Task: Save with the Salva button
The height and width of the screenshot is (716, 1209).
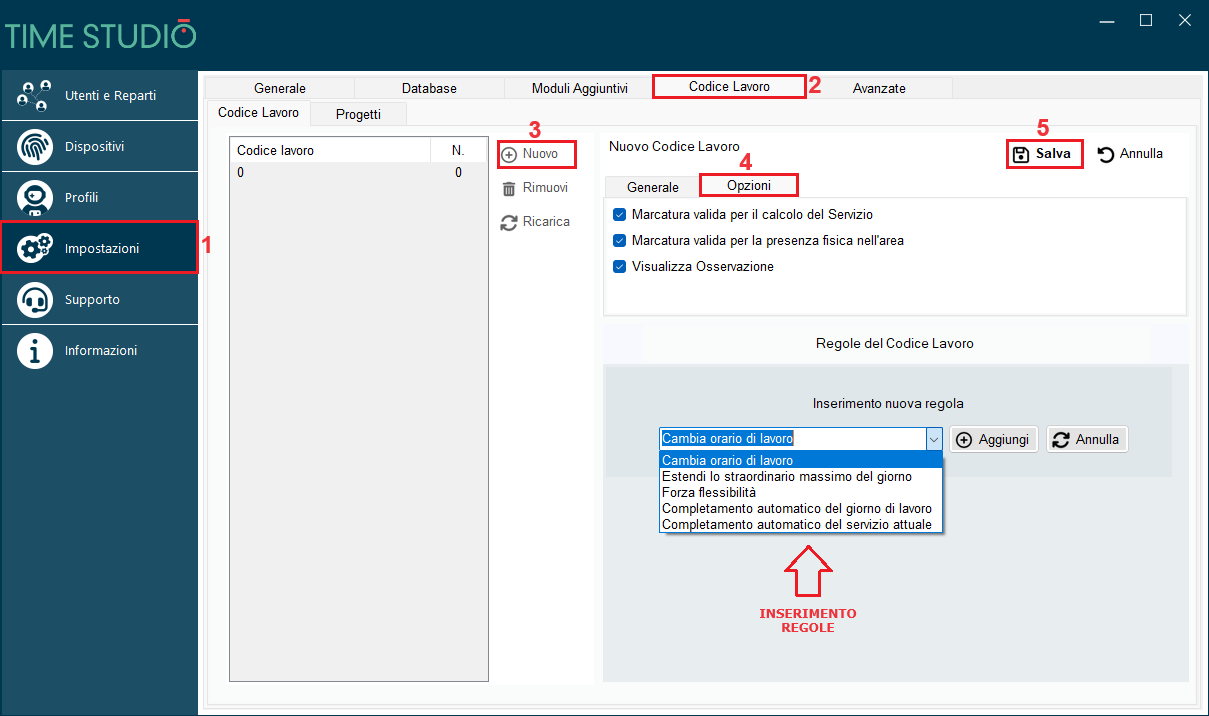Action: coord(1044,154)
